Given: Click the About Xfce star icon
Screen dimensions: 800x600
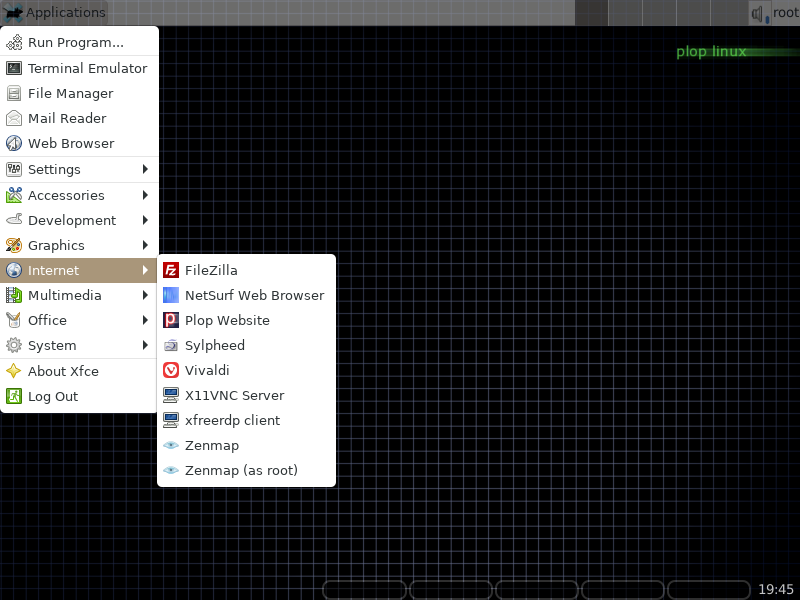Looking at the screenshot, I should [14, 371].
